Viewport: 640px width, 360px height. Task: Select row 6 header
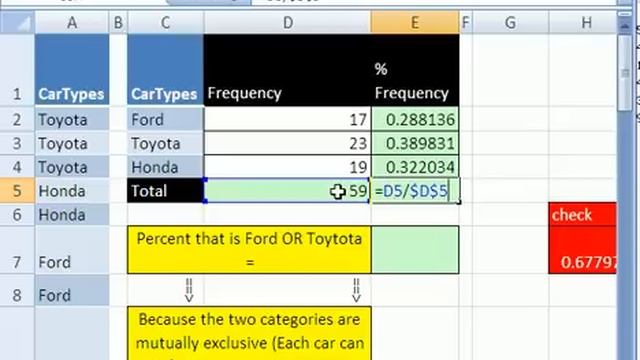[17, 215]
